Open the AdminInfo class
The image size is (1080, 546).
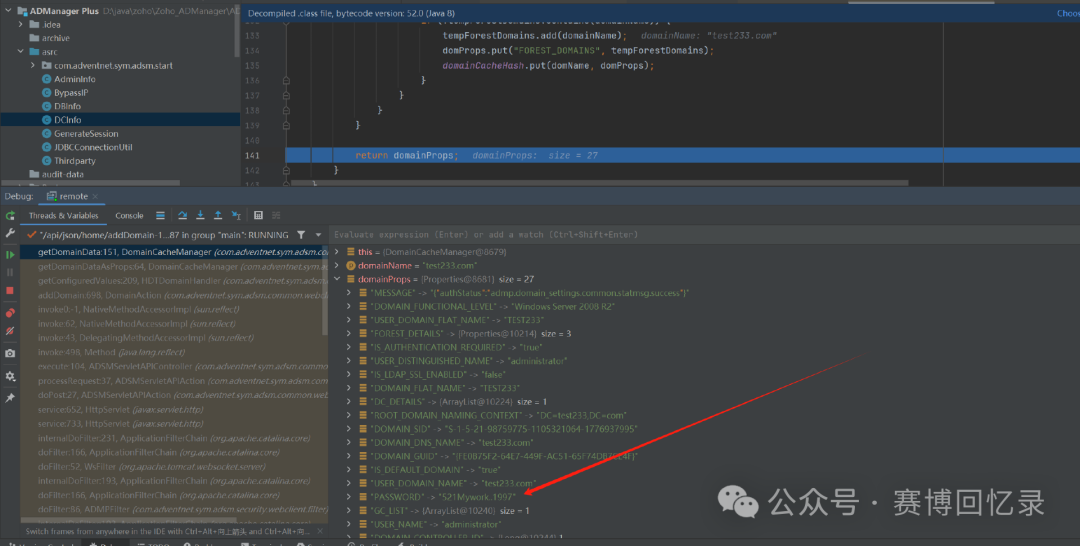[74, 79]
